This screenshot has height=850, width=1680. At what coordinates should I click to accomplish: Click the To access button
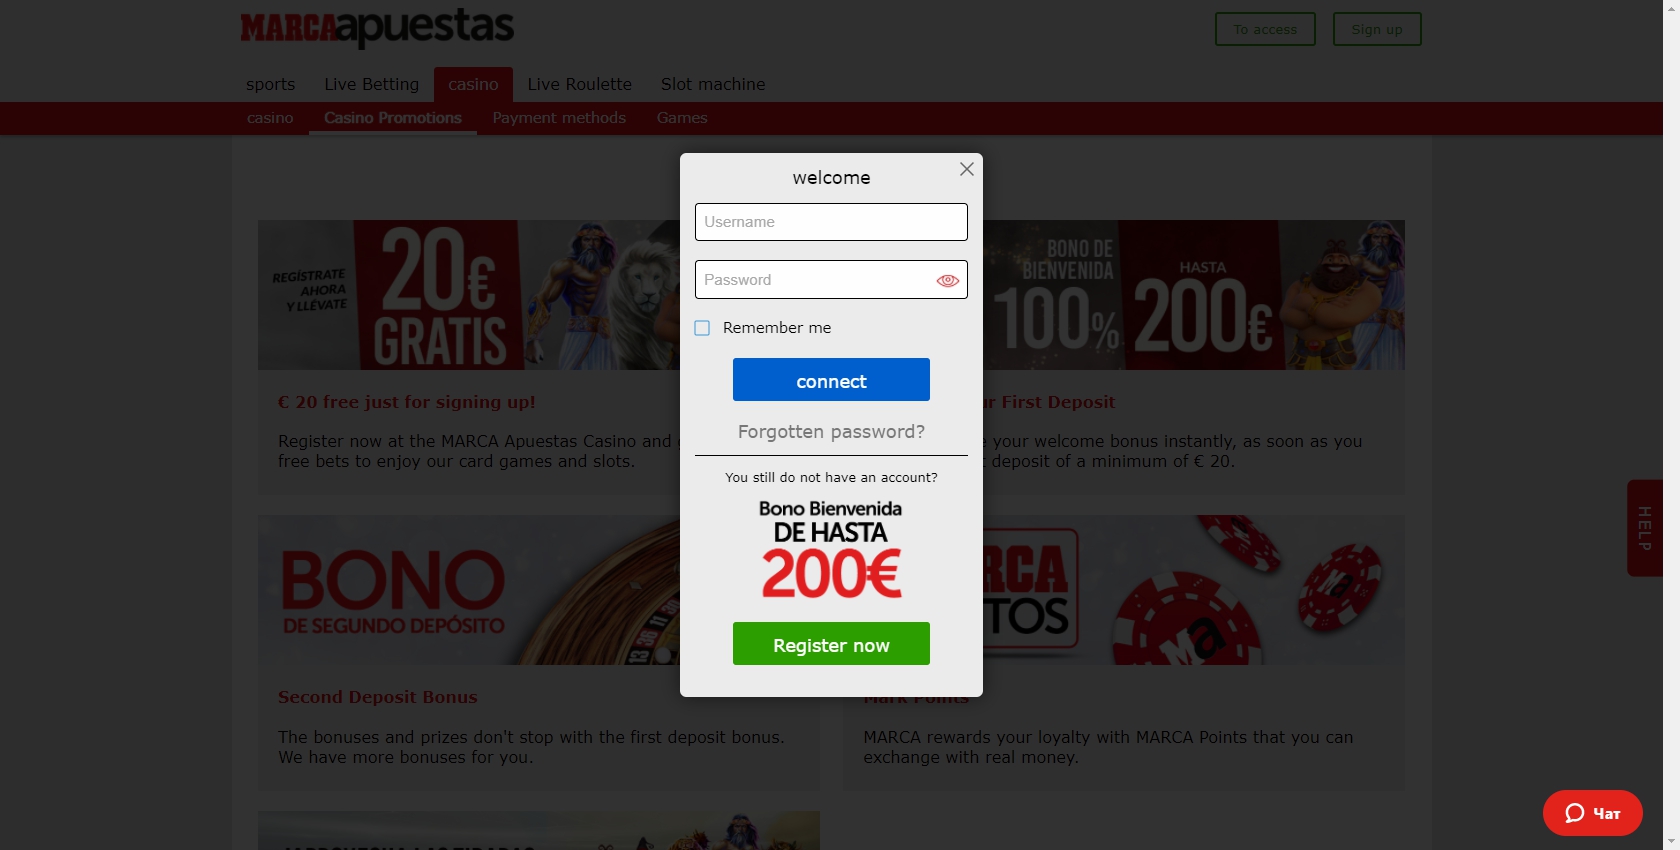(x=1265, y=29)
